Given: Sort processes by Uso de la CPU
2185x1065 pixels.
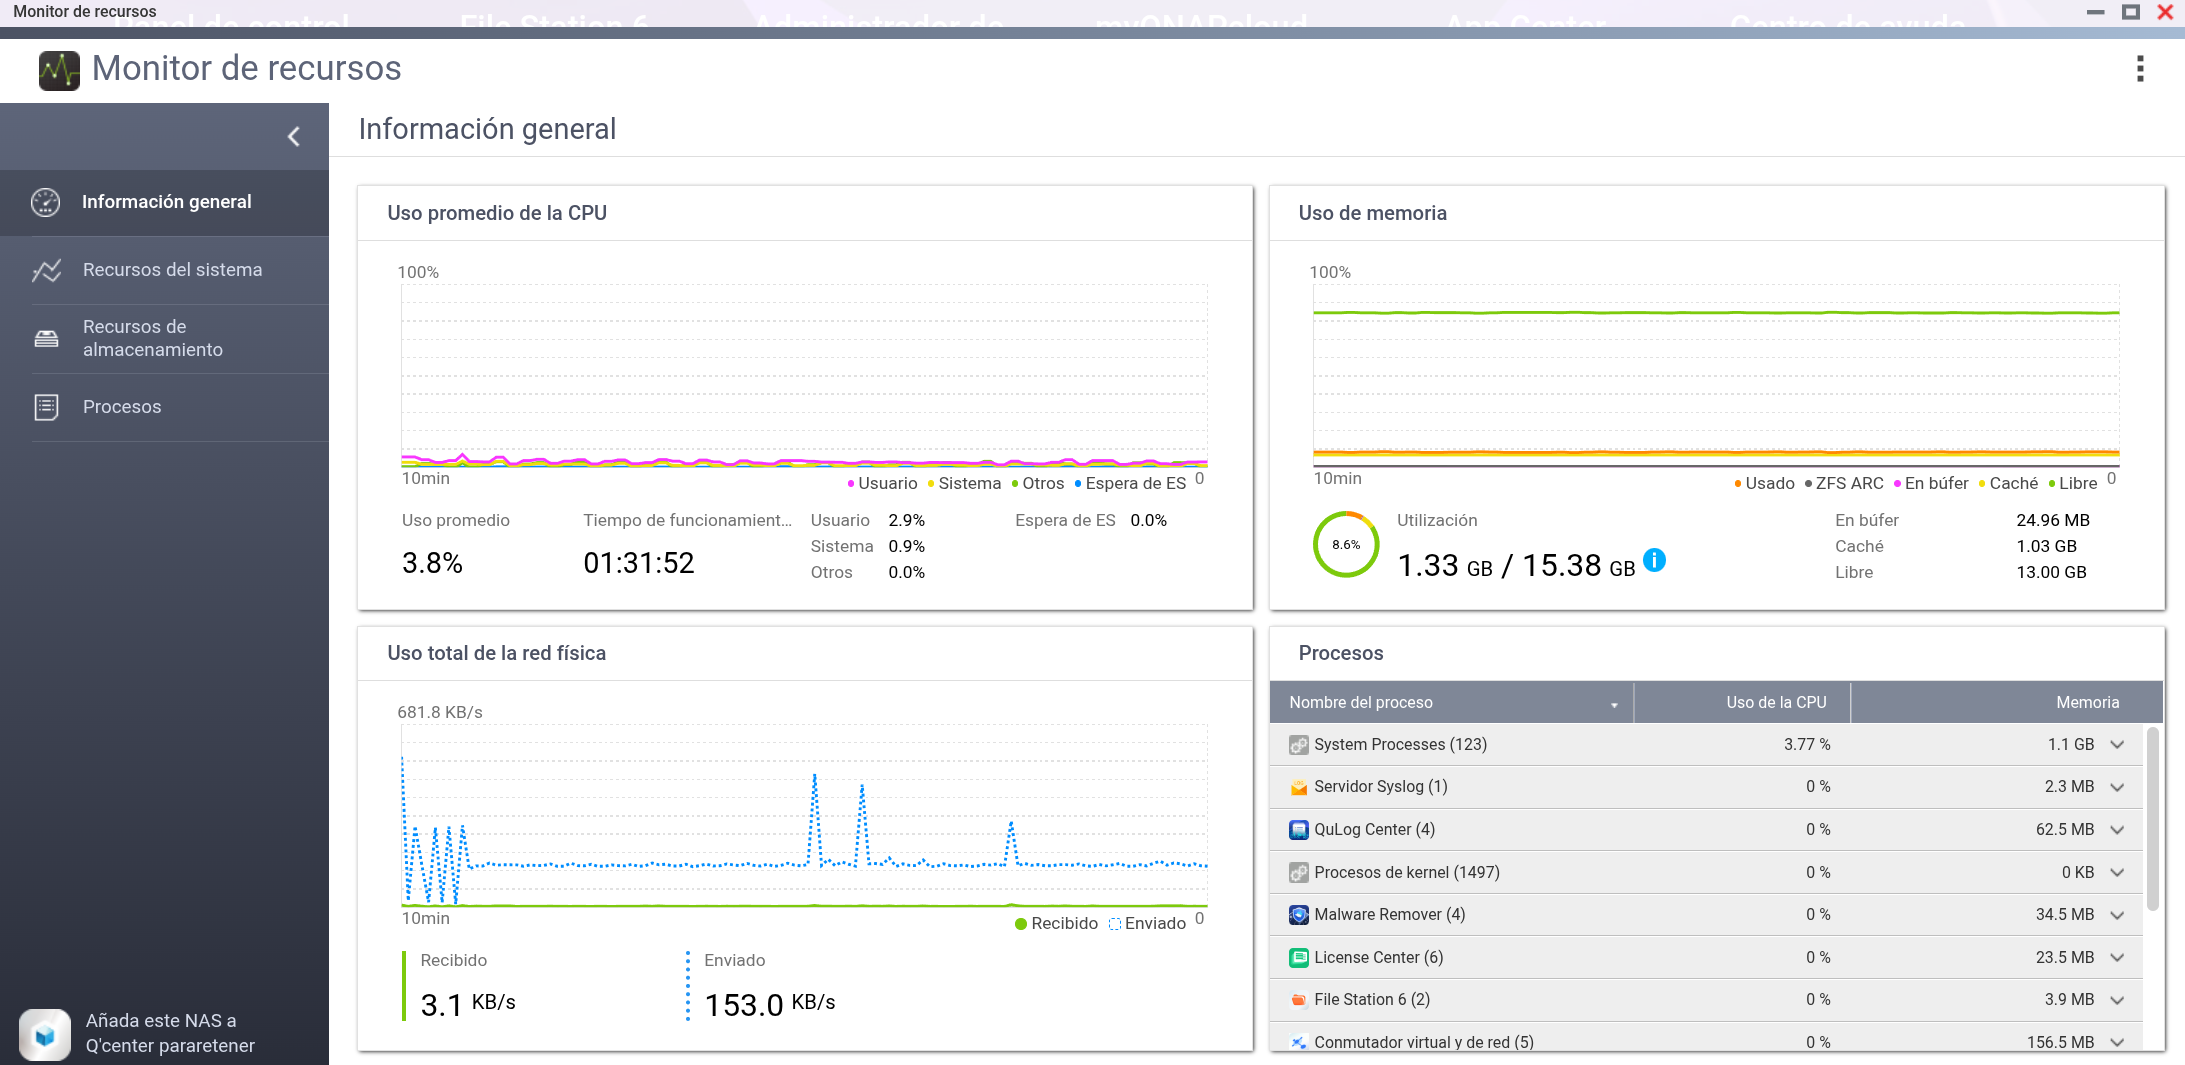Looking at the screenshot, I should tap(1775, 703).
